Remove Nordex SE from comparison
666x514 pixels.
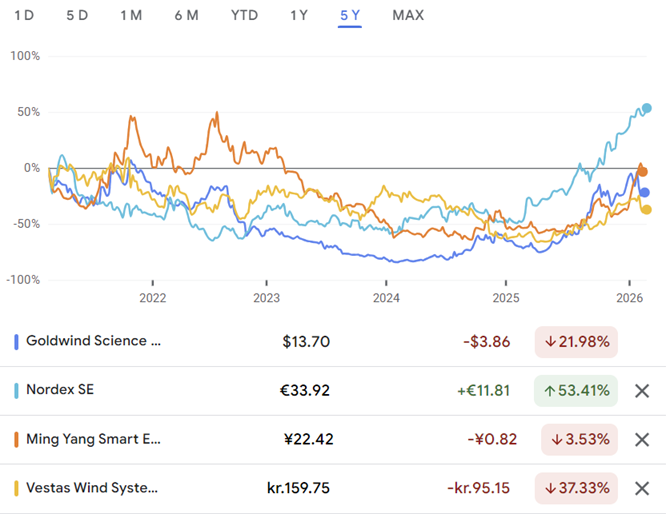pyautogui.click(x=642, y=391)
